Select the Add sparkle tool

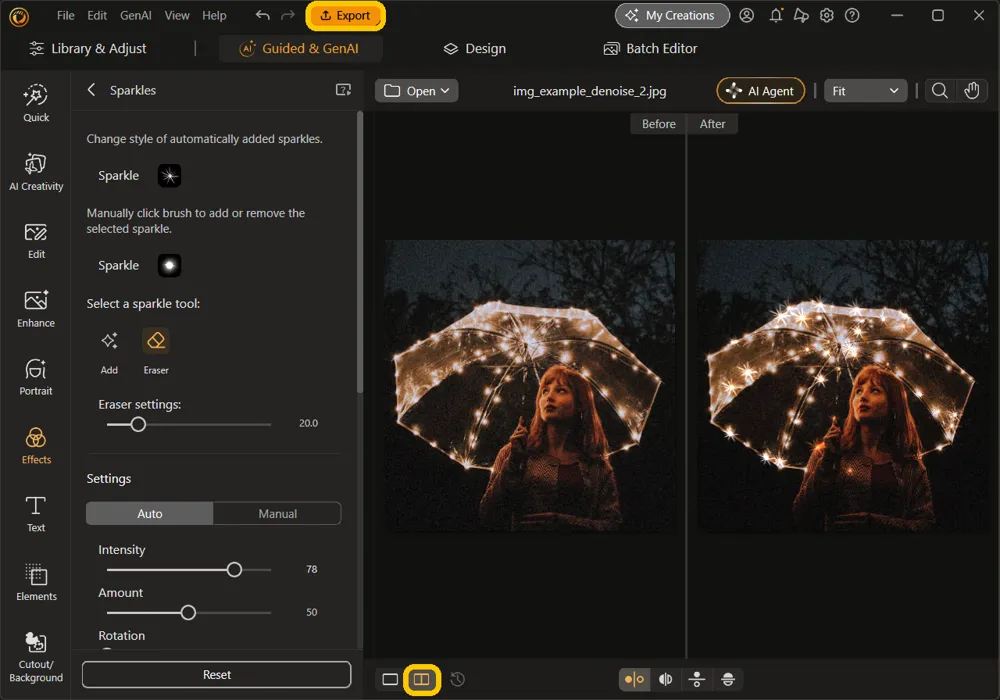(109, 351)
